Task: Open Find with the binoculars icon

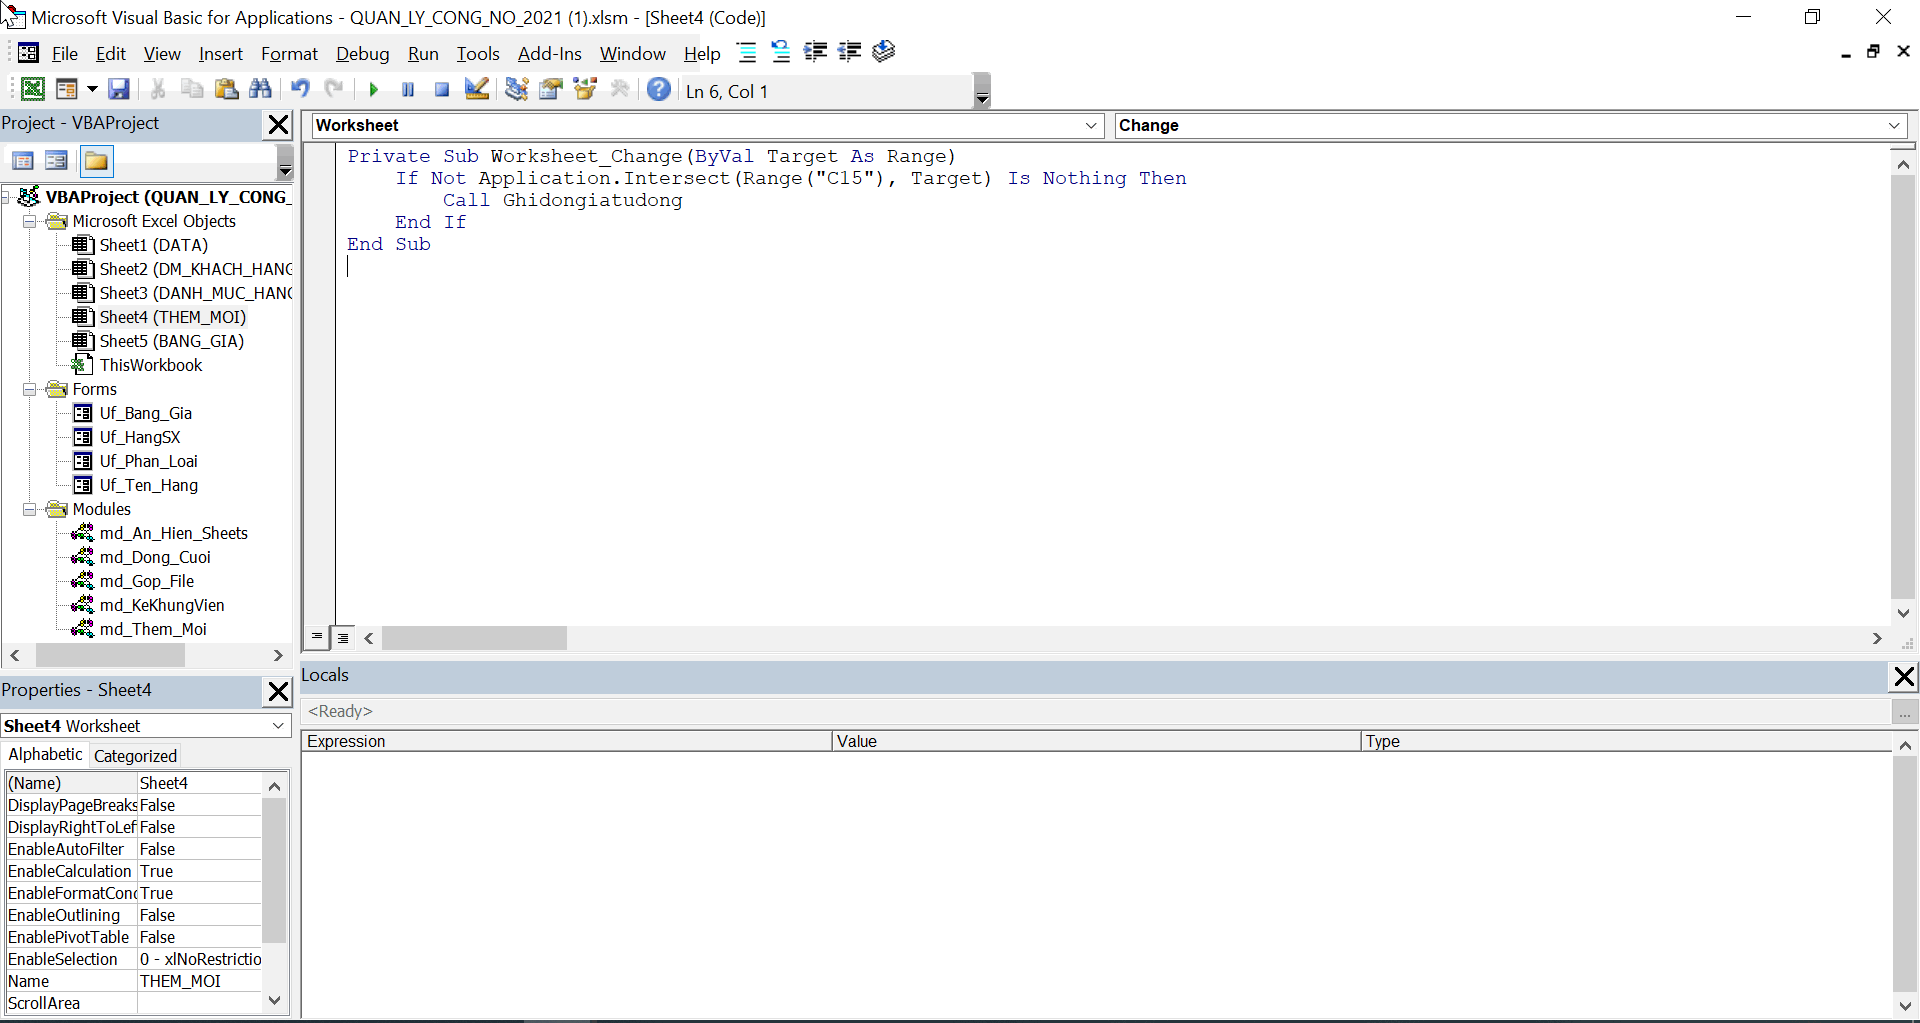Action: pos(261,90)
